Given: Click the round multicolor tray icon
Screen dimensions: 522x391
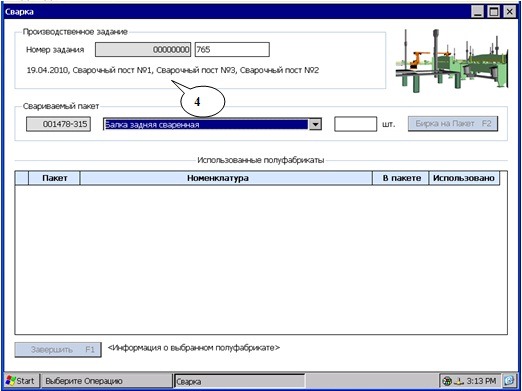Looking at the screenshot, I should (447, 381).
